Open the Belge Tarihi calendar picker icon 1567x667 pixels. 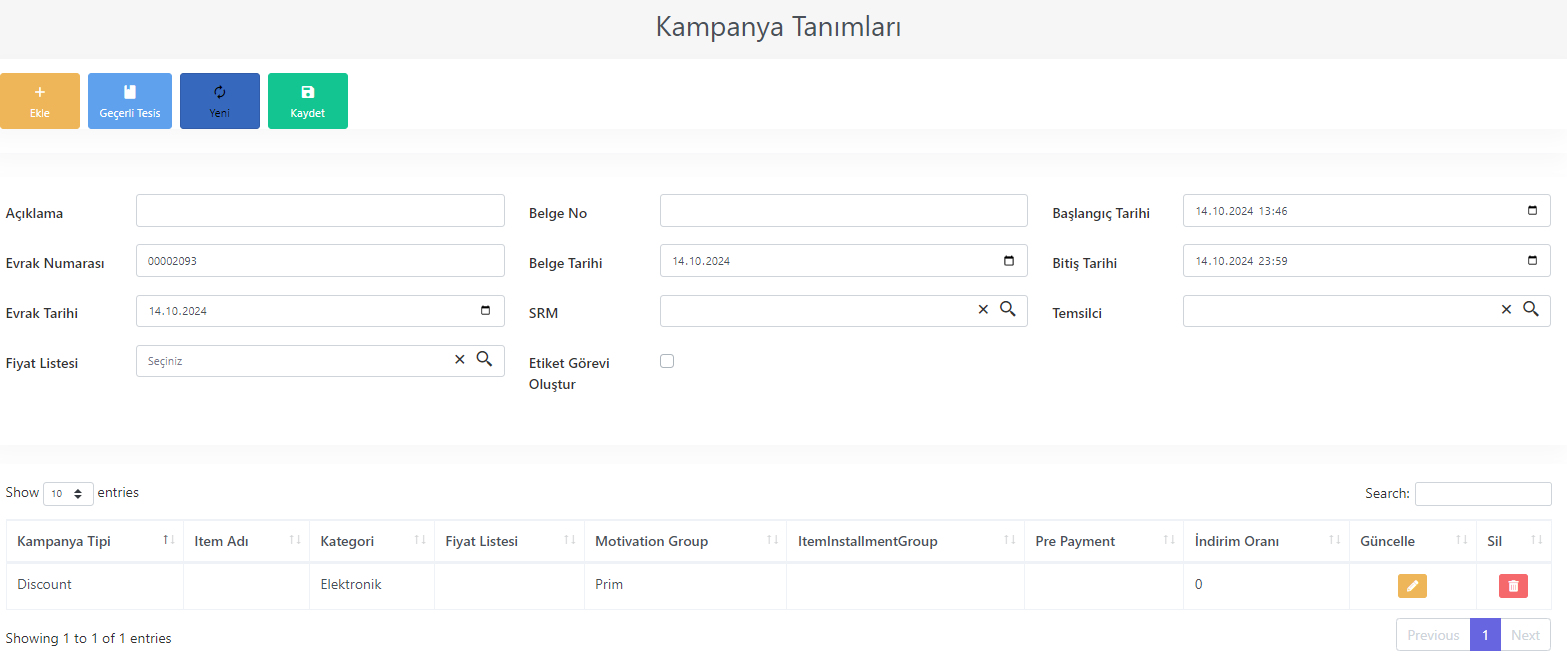(x=1009, y=261)
